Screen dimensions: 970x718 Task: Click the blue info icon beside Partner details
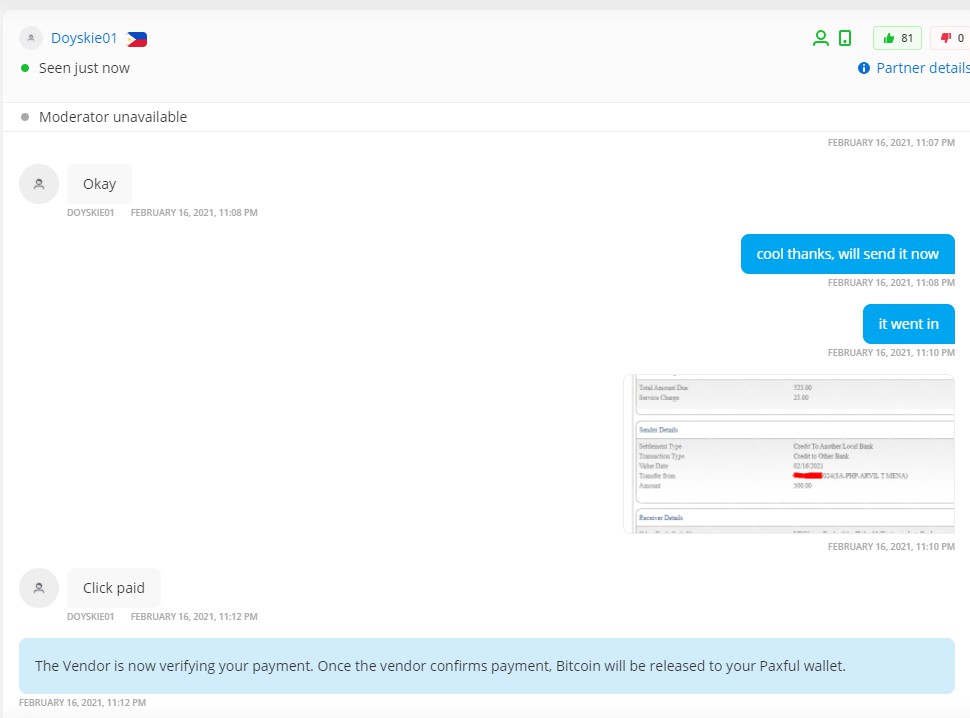point(864,68)
